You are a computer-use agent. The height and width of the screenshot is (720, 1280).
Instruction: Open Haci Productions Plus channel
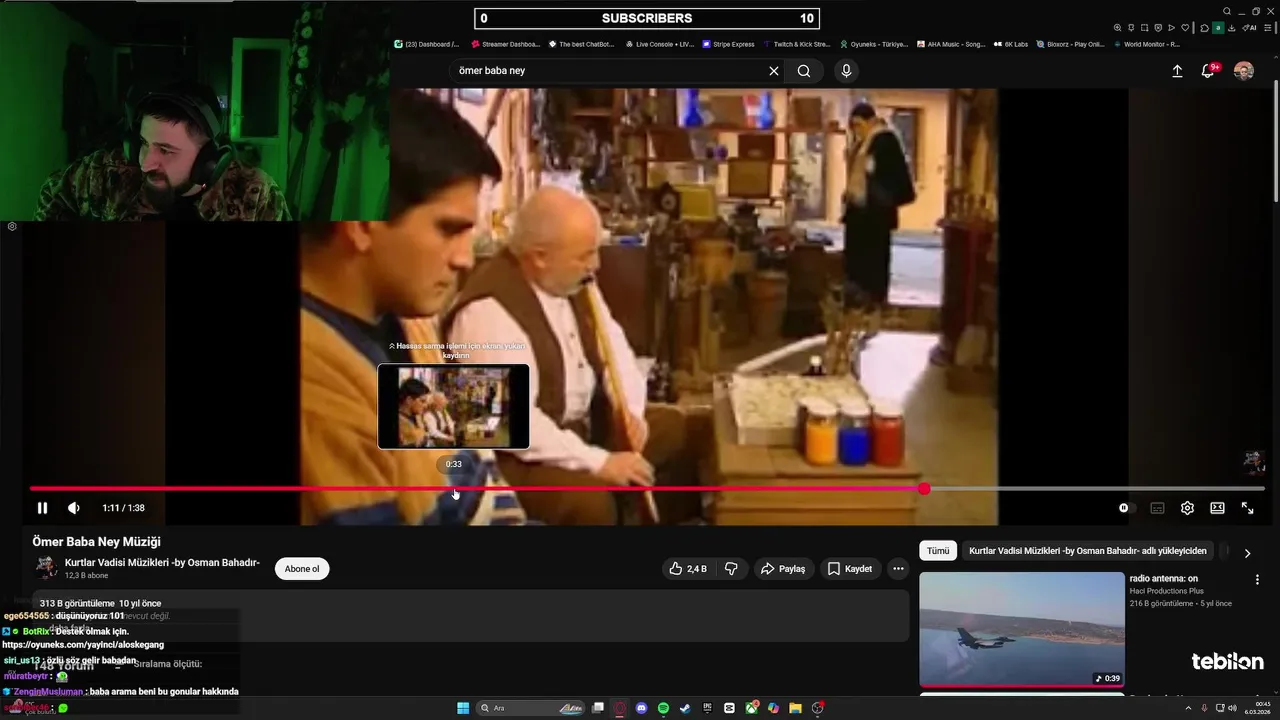click(x=1166, y=591)
